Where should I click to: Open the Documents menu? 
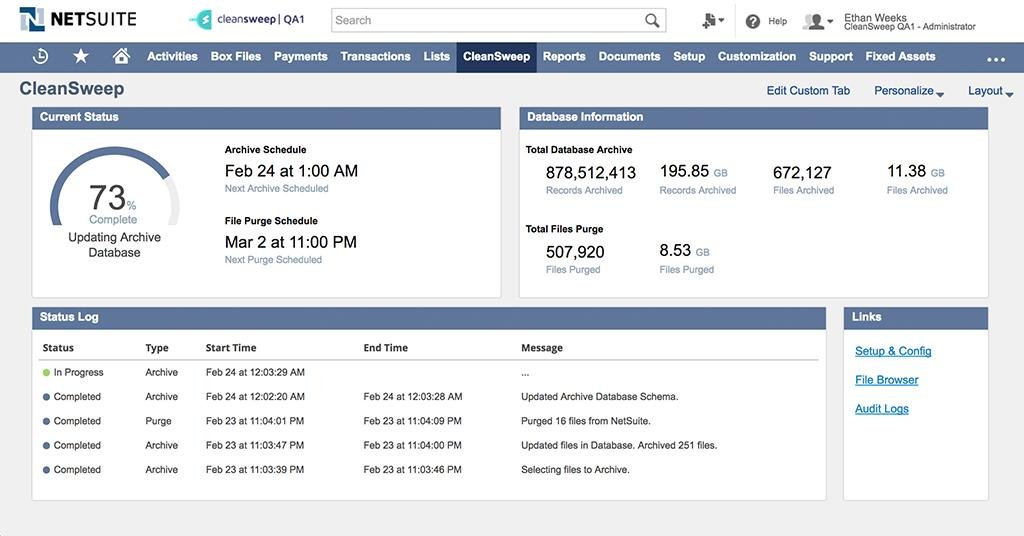(630, 57)
